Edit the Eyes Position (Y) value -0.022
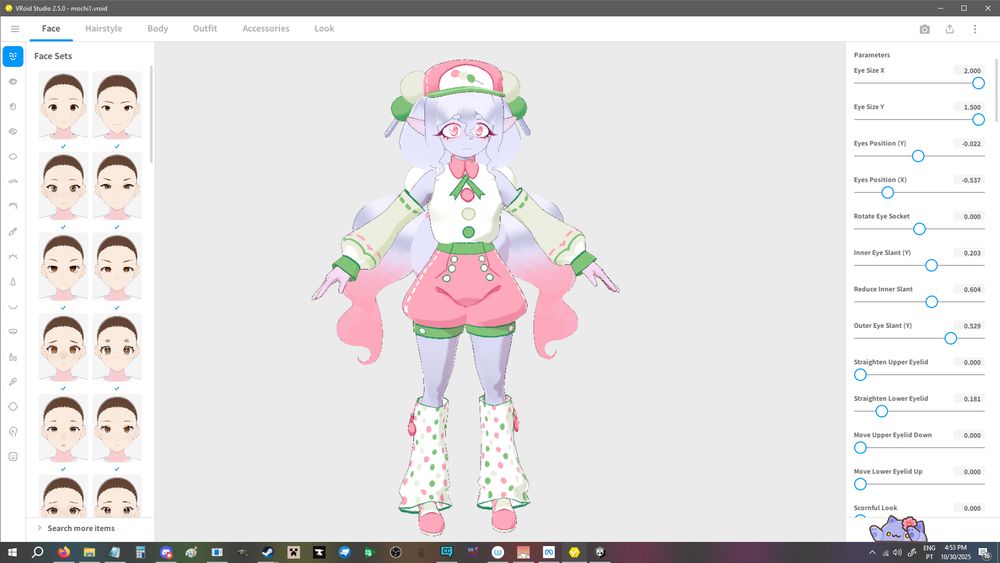1000x563 pixels. pos(969,143)
